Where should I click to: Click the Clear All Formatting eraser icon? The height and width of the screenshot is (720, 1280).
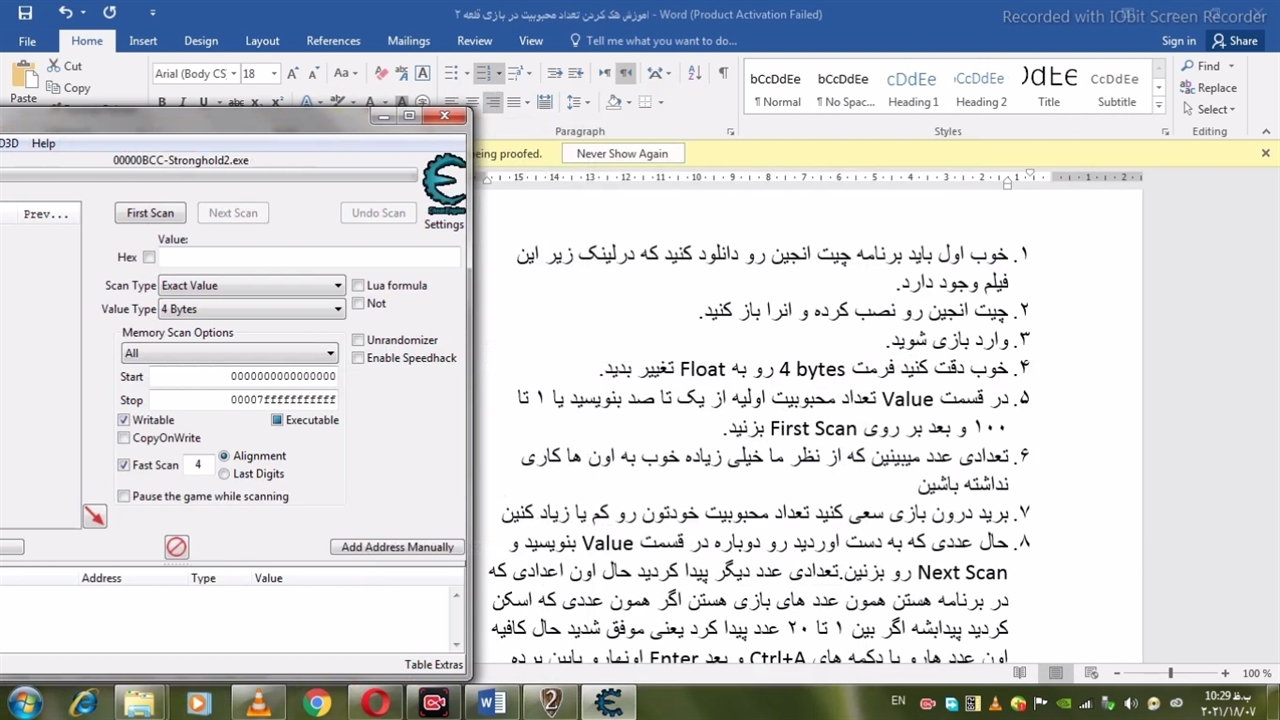tap(381, 73)
